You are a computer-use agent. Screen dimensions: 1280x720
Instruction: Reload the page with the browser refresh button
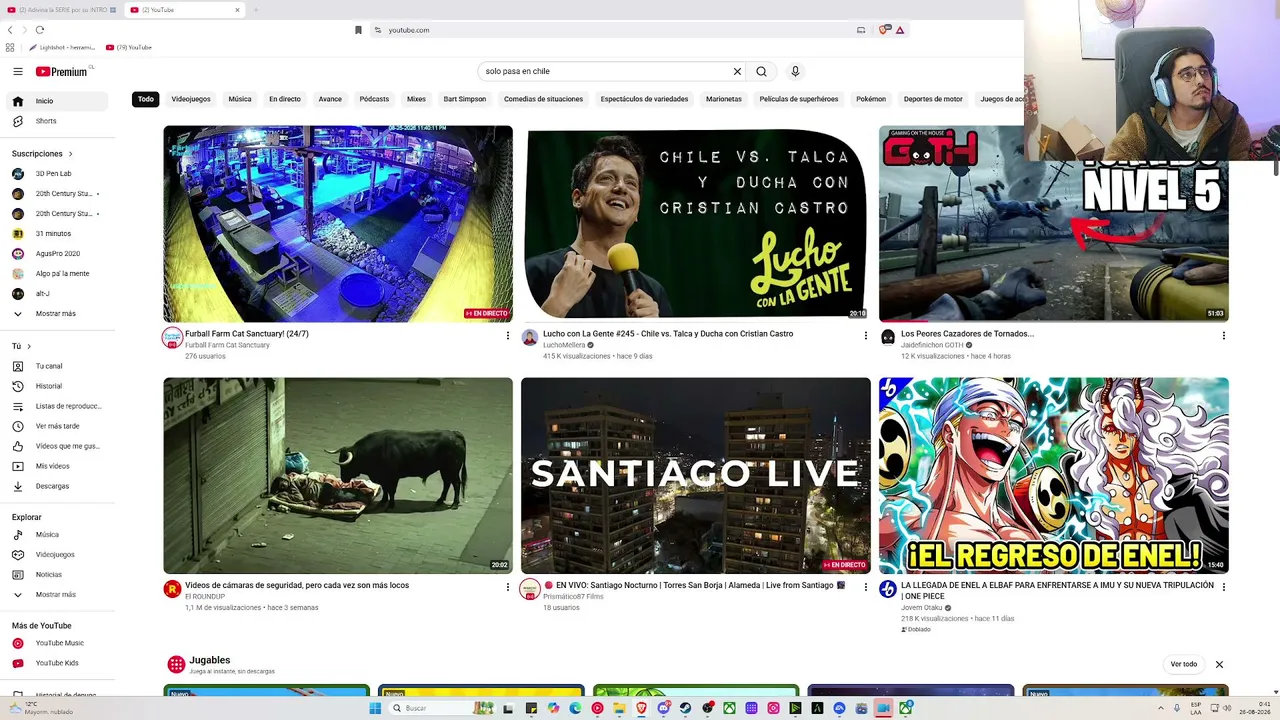point(40,30)
